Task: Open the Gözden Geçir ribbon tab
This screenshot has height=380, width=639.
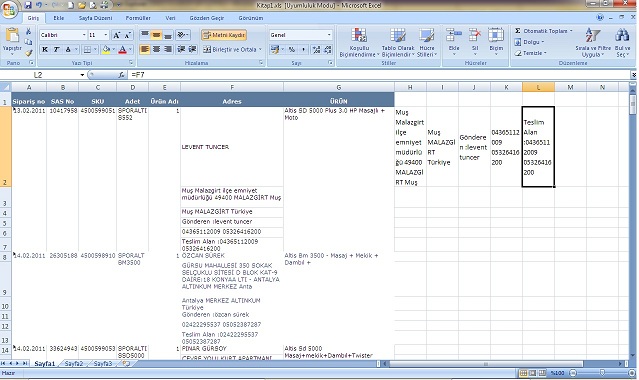Action: 207,18
